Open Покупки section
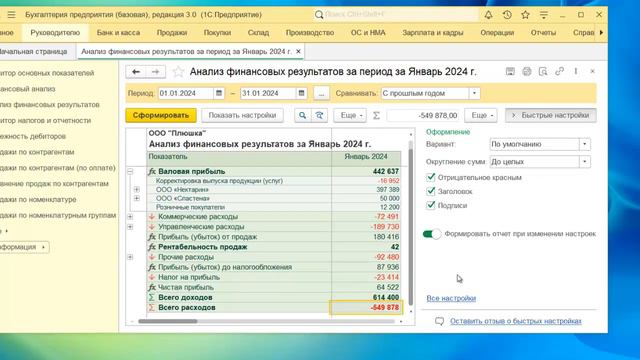This screenshot has width=640, height=360. (x=217, y=33)
